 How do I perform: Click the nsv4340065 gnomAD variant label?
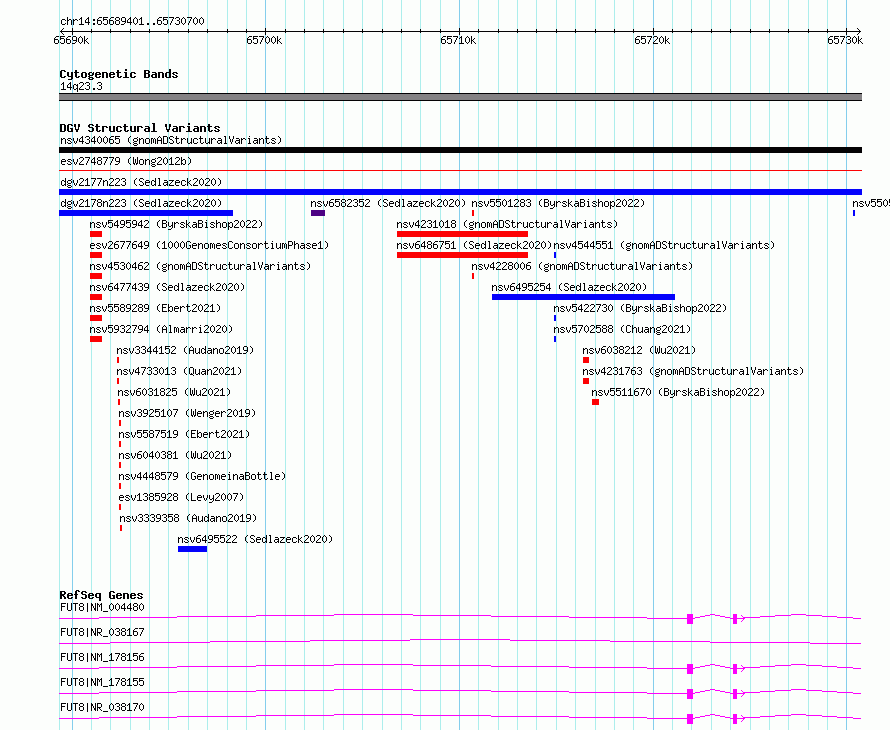[x=171, y=140]
